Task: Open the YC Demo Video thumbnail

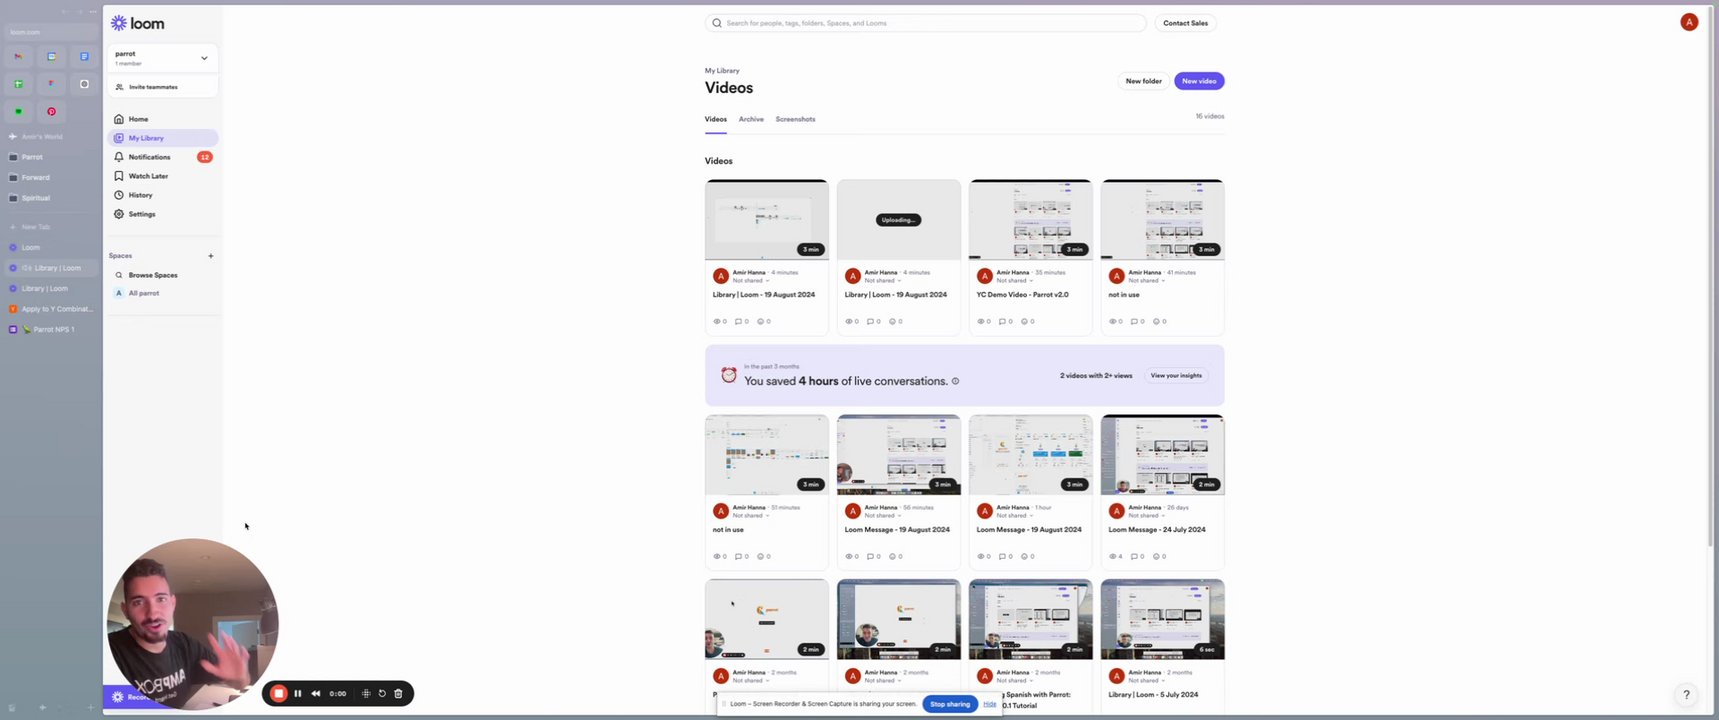Action: coord(1030,220)
